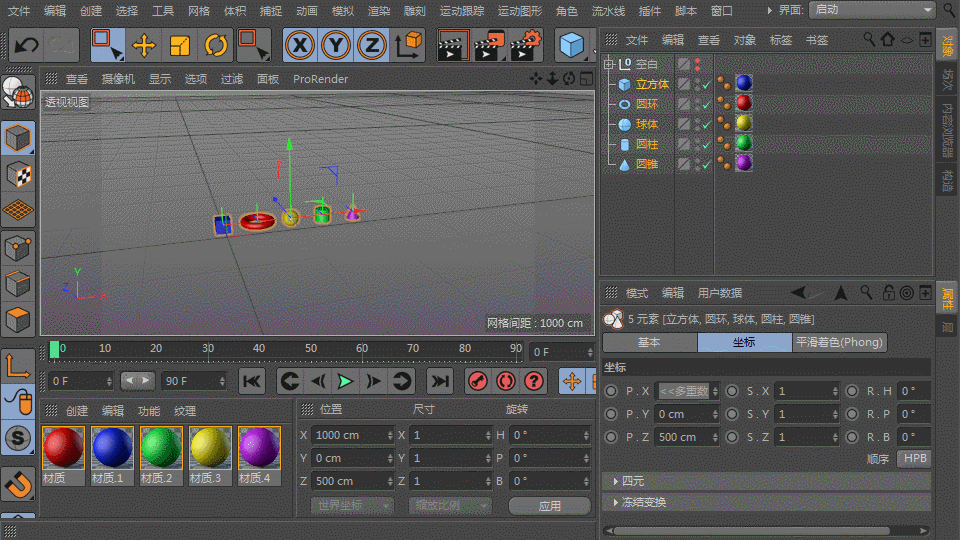Render the current view clapperboard
Screen dimensions: 960x540
click(452, 45)
